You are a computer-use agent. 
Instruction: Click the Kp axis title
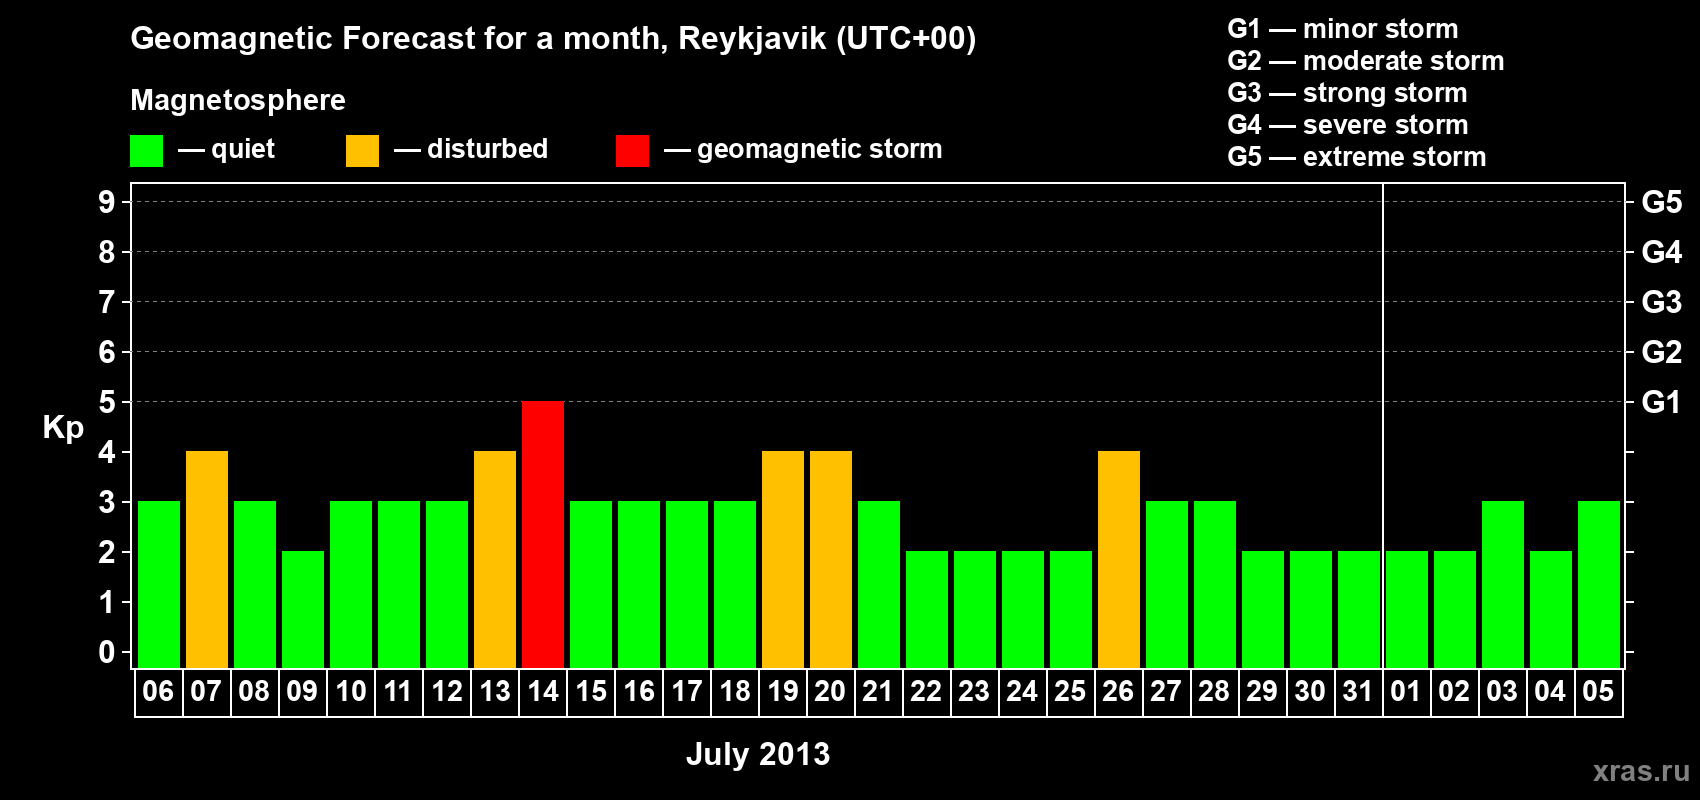tap(63, 428)
